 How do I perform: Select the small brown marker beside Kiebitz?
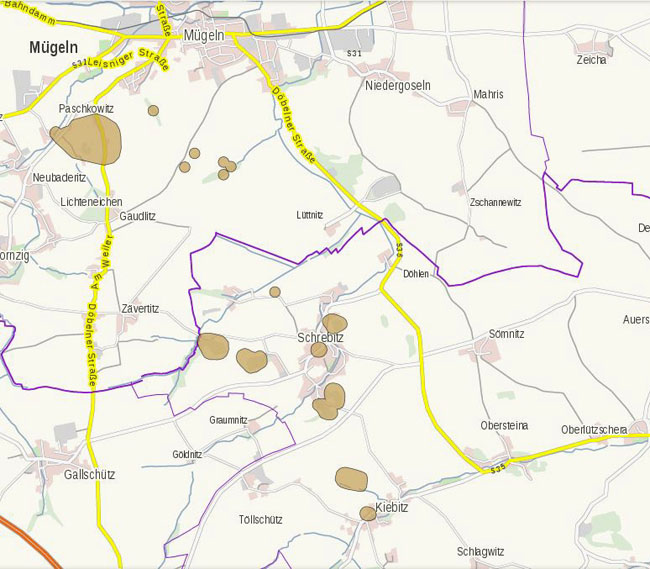tap(368, 513)
